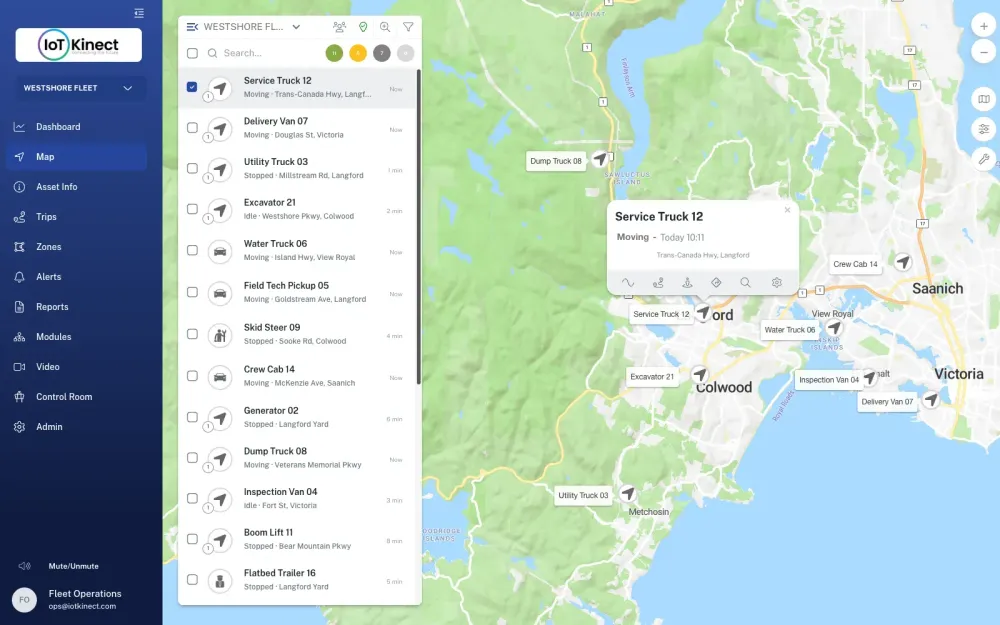This screenshot has height=625, width=1000.
Task: Open trips route icon in Service Truck 12 popup
Action: click(658, 283)
